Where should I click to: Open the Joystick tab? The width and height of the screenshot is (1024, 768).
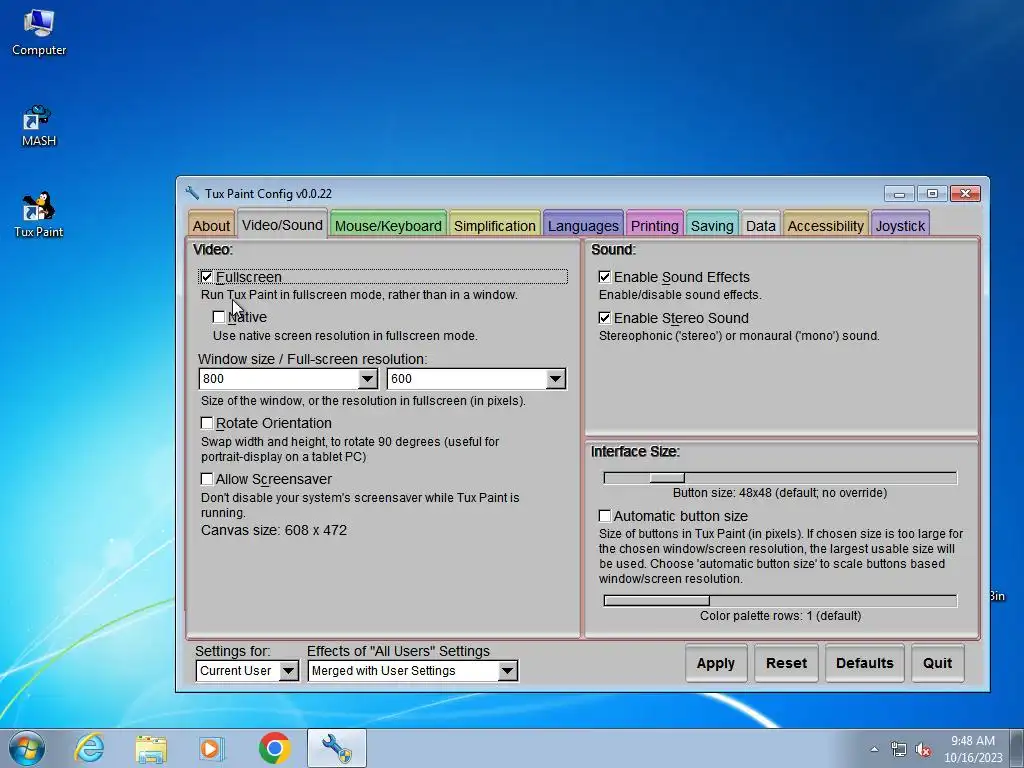(x=900, y=225)
